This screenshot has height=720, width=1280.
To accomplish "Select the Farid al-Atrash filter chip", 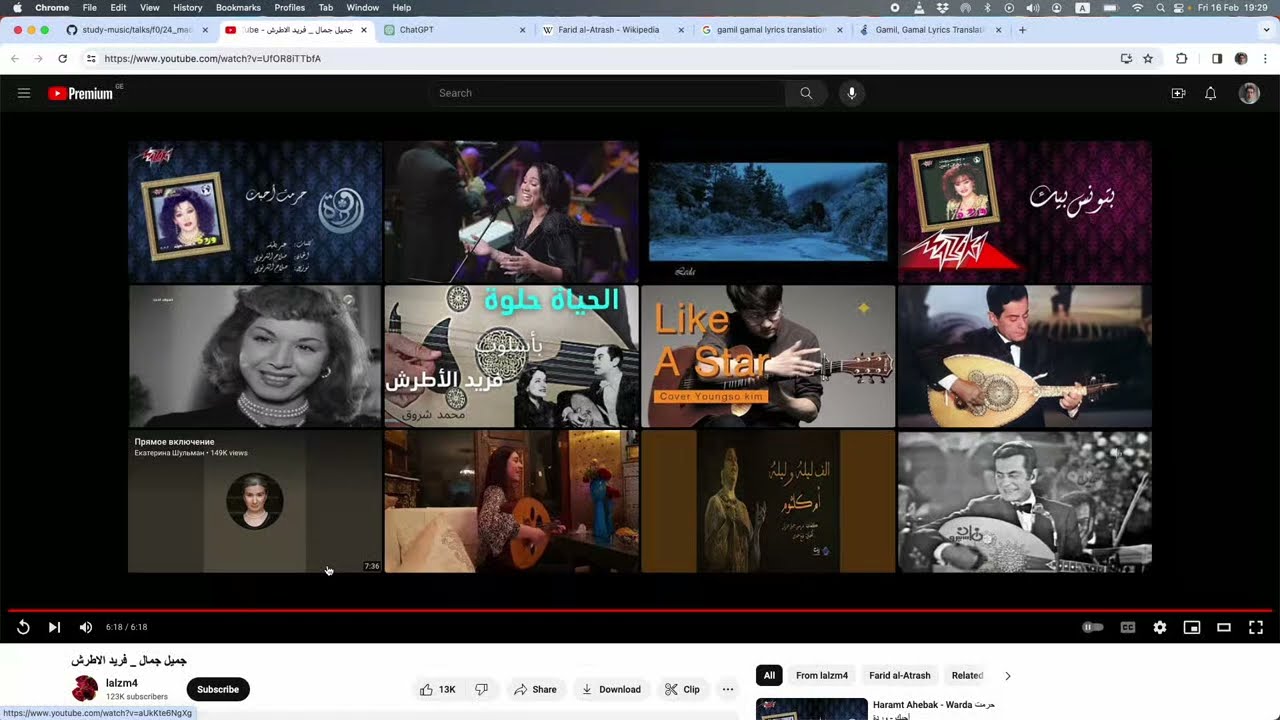I will click(x=900, y=675).
